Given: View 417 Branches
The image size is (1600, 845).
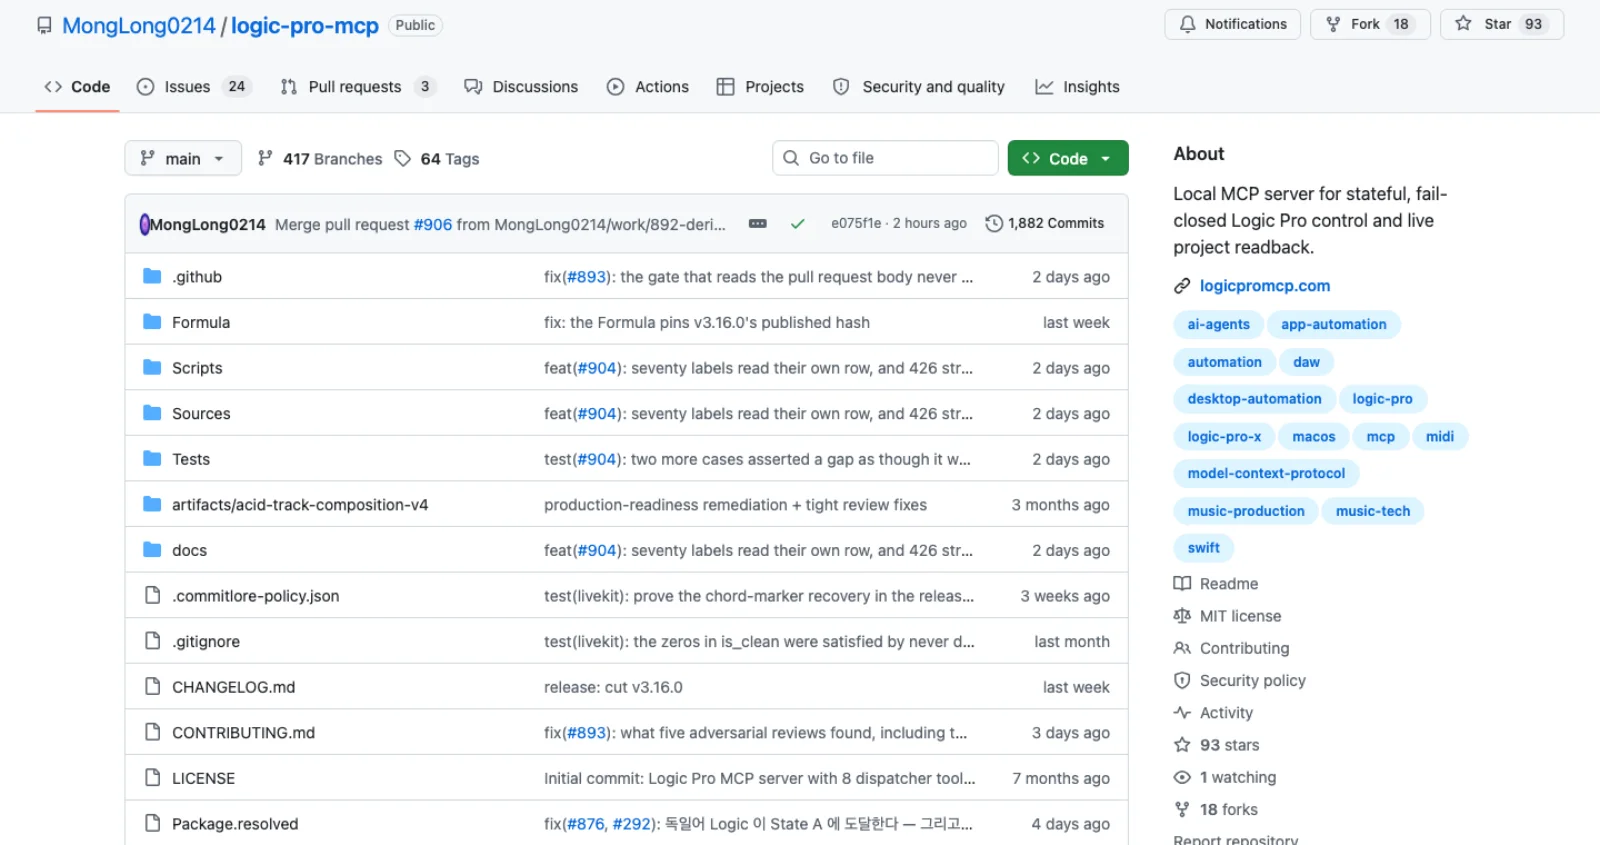Looking at the screenshot, I should [x=320, y=159].
